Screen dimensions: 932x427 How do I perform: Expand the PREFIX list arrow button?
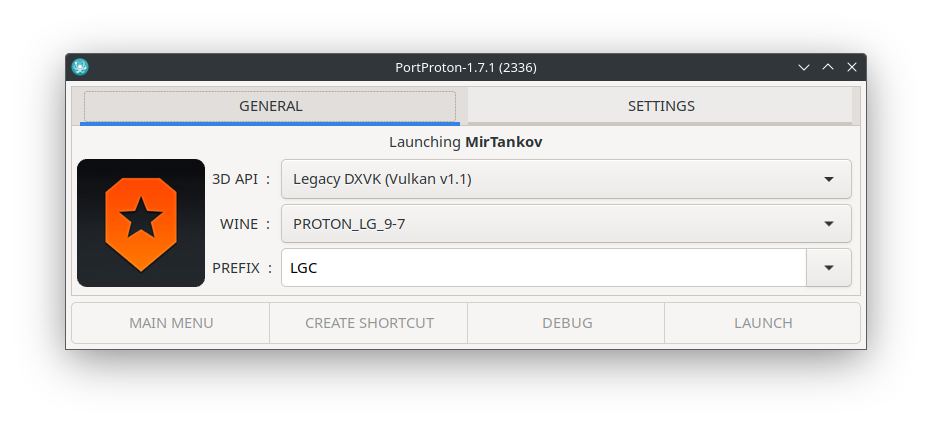pos(829,268)
